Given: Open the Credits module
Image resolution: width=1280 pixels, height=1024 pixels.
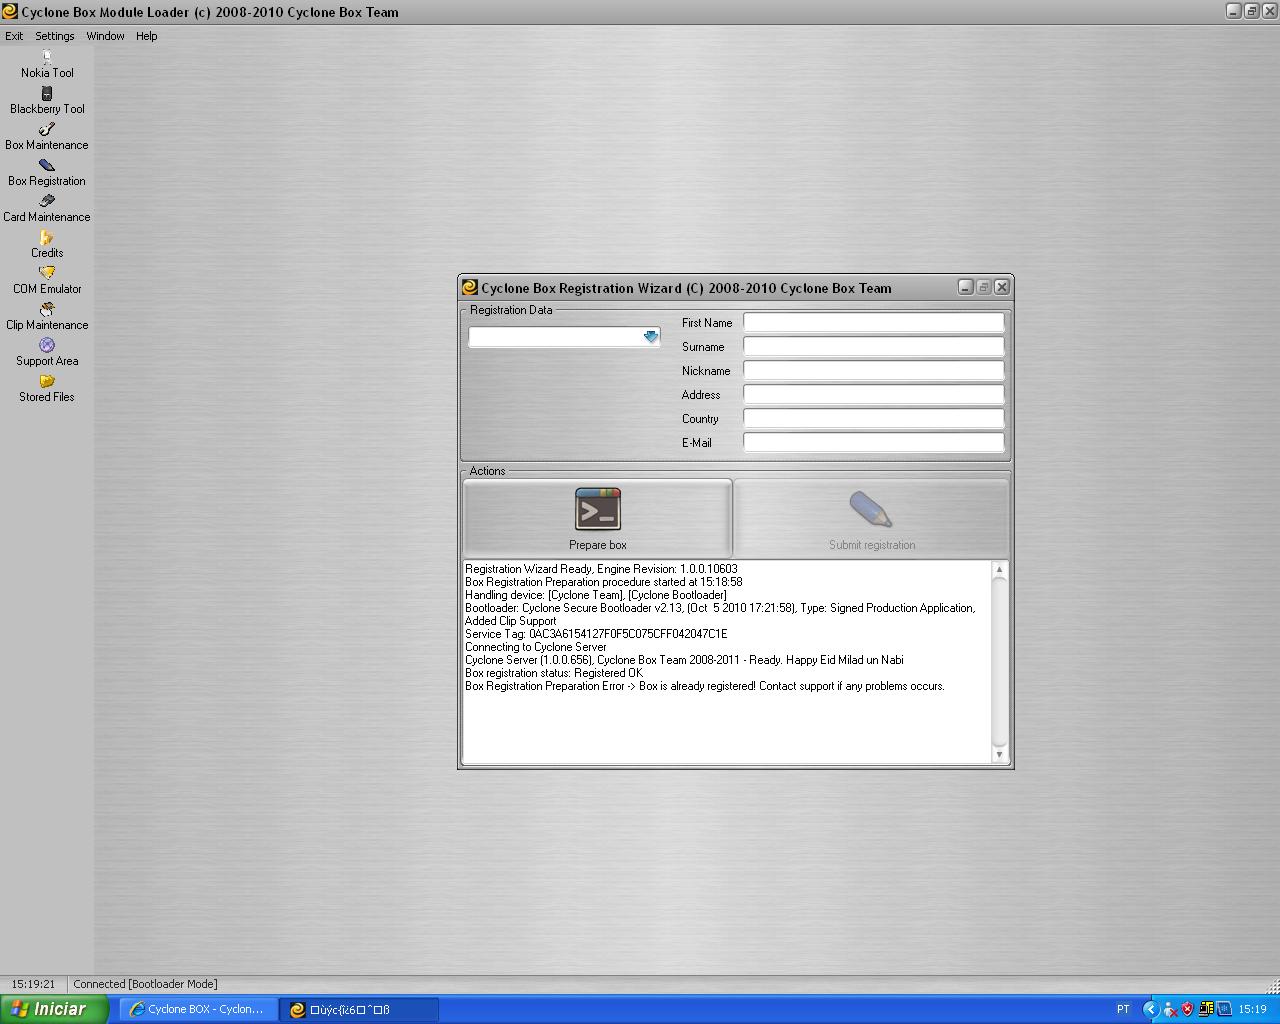Looking at the screenshot, I should [47, 245].
